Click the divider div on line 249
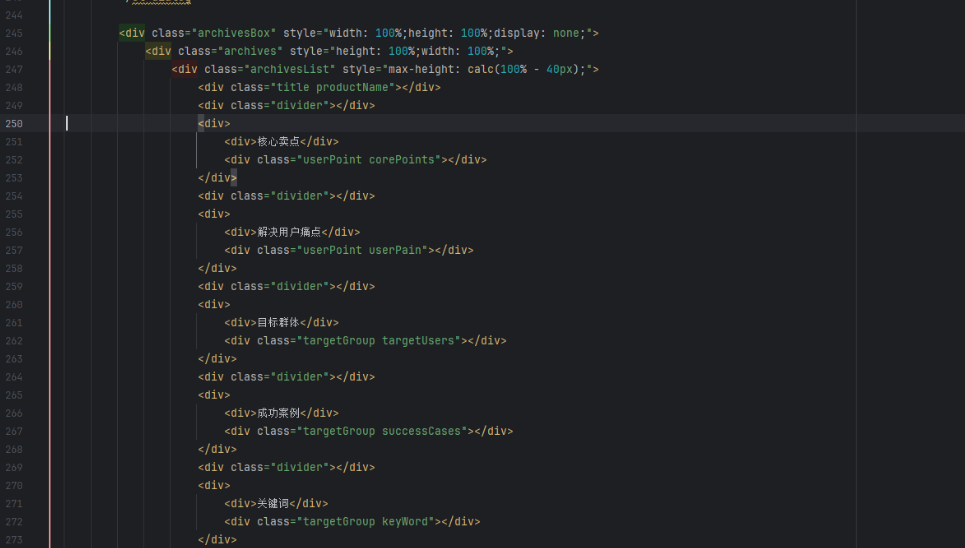 [286, 105]
